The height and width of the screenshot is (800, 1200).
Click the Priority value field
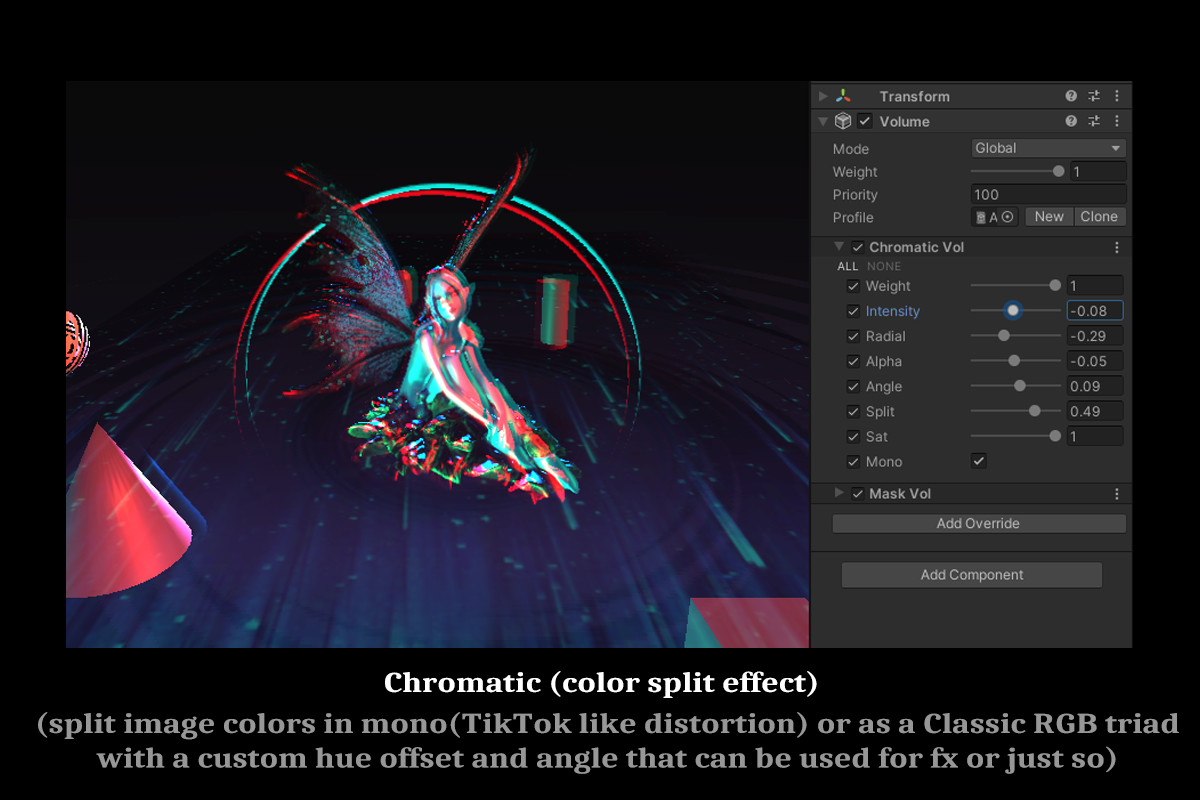point(1047,194)
